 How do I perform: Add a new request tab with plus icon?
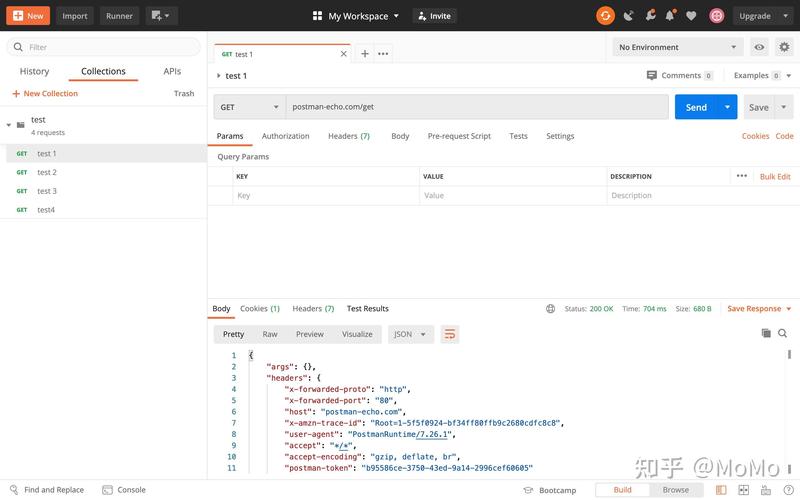pos(365,54)
